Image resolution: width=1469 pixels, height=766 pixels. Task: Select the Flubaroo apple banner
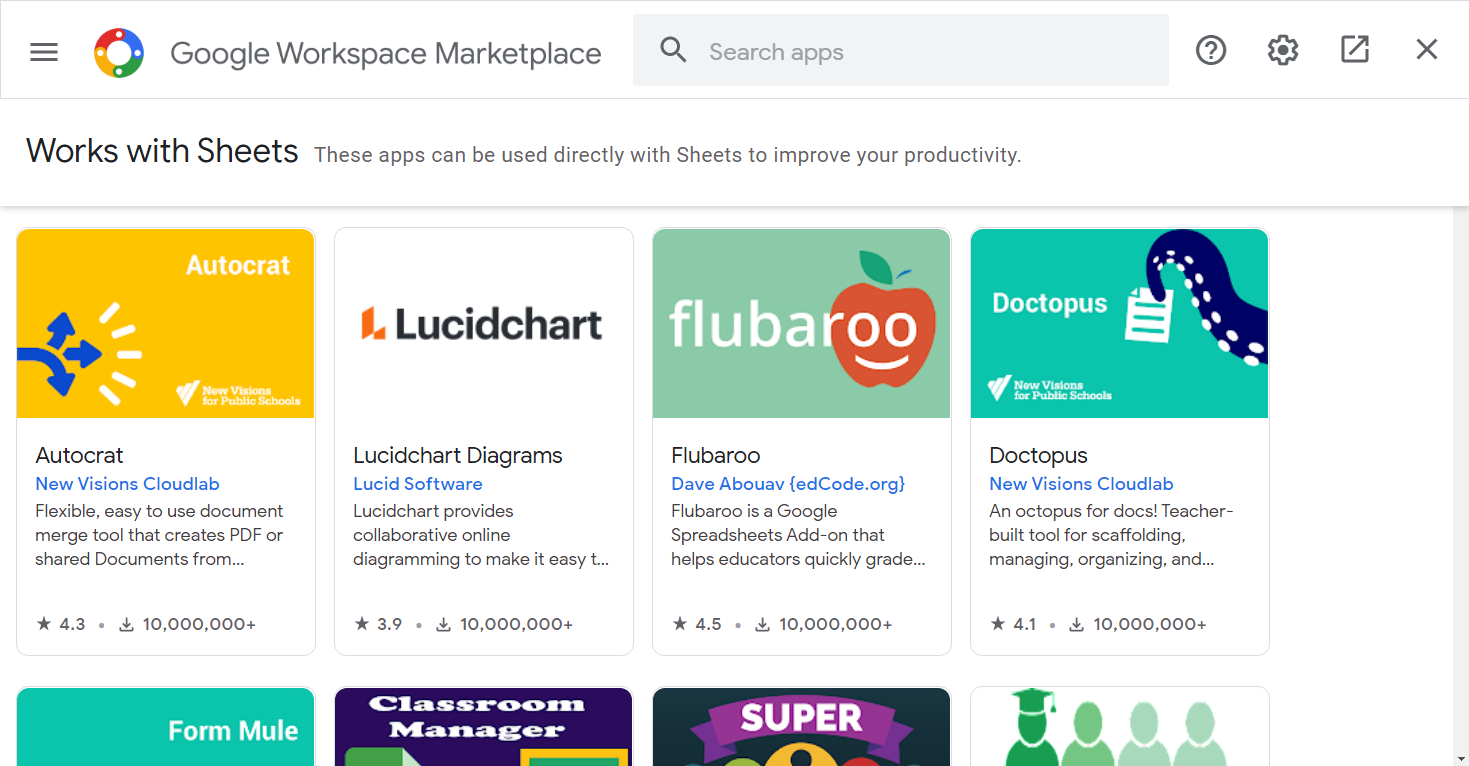pyautogui.click(x=802, y=323)
